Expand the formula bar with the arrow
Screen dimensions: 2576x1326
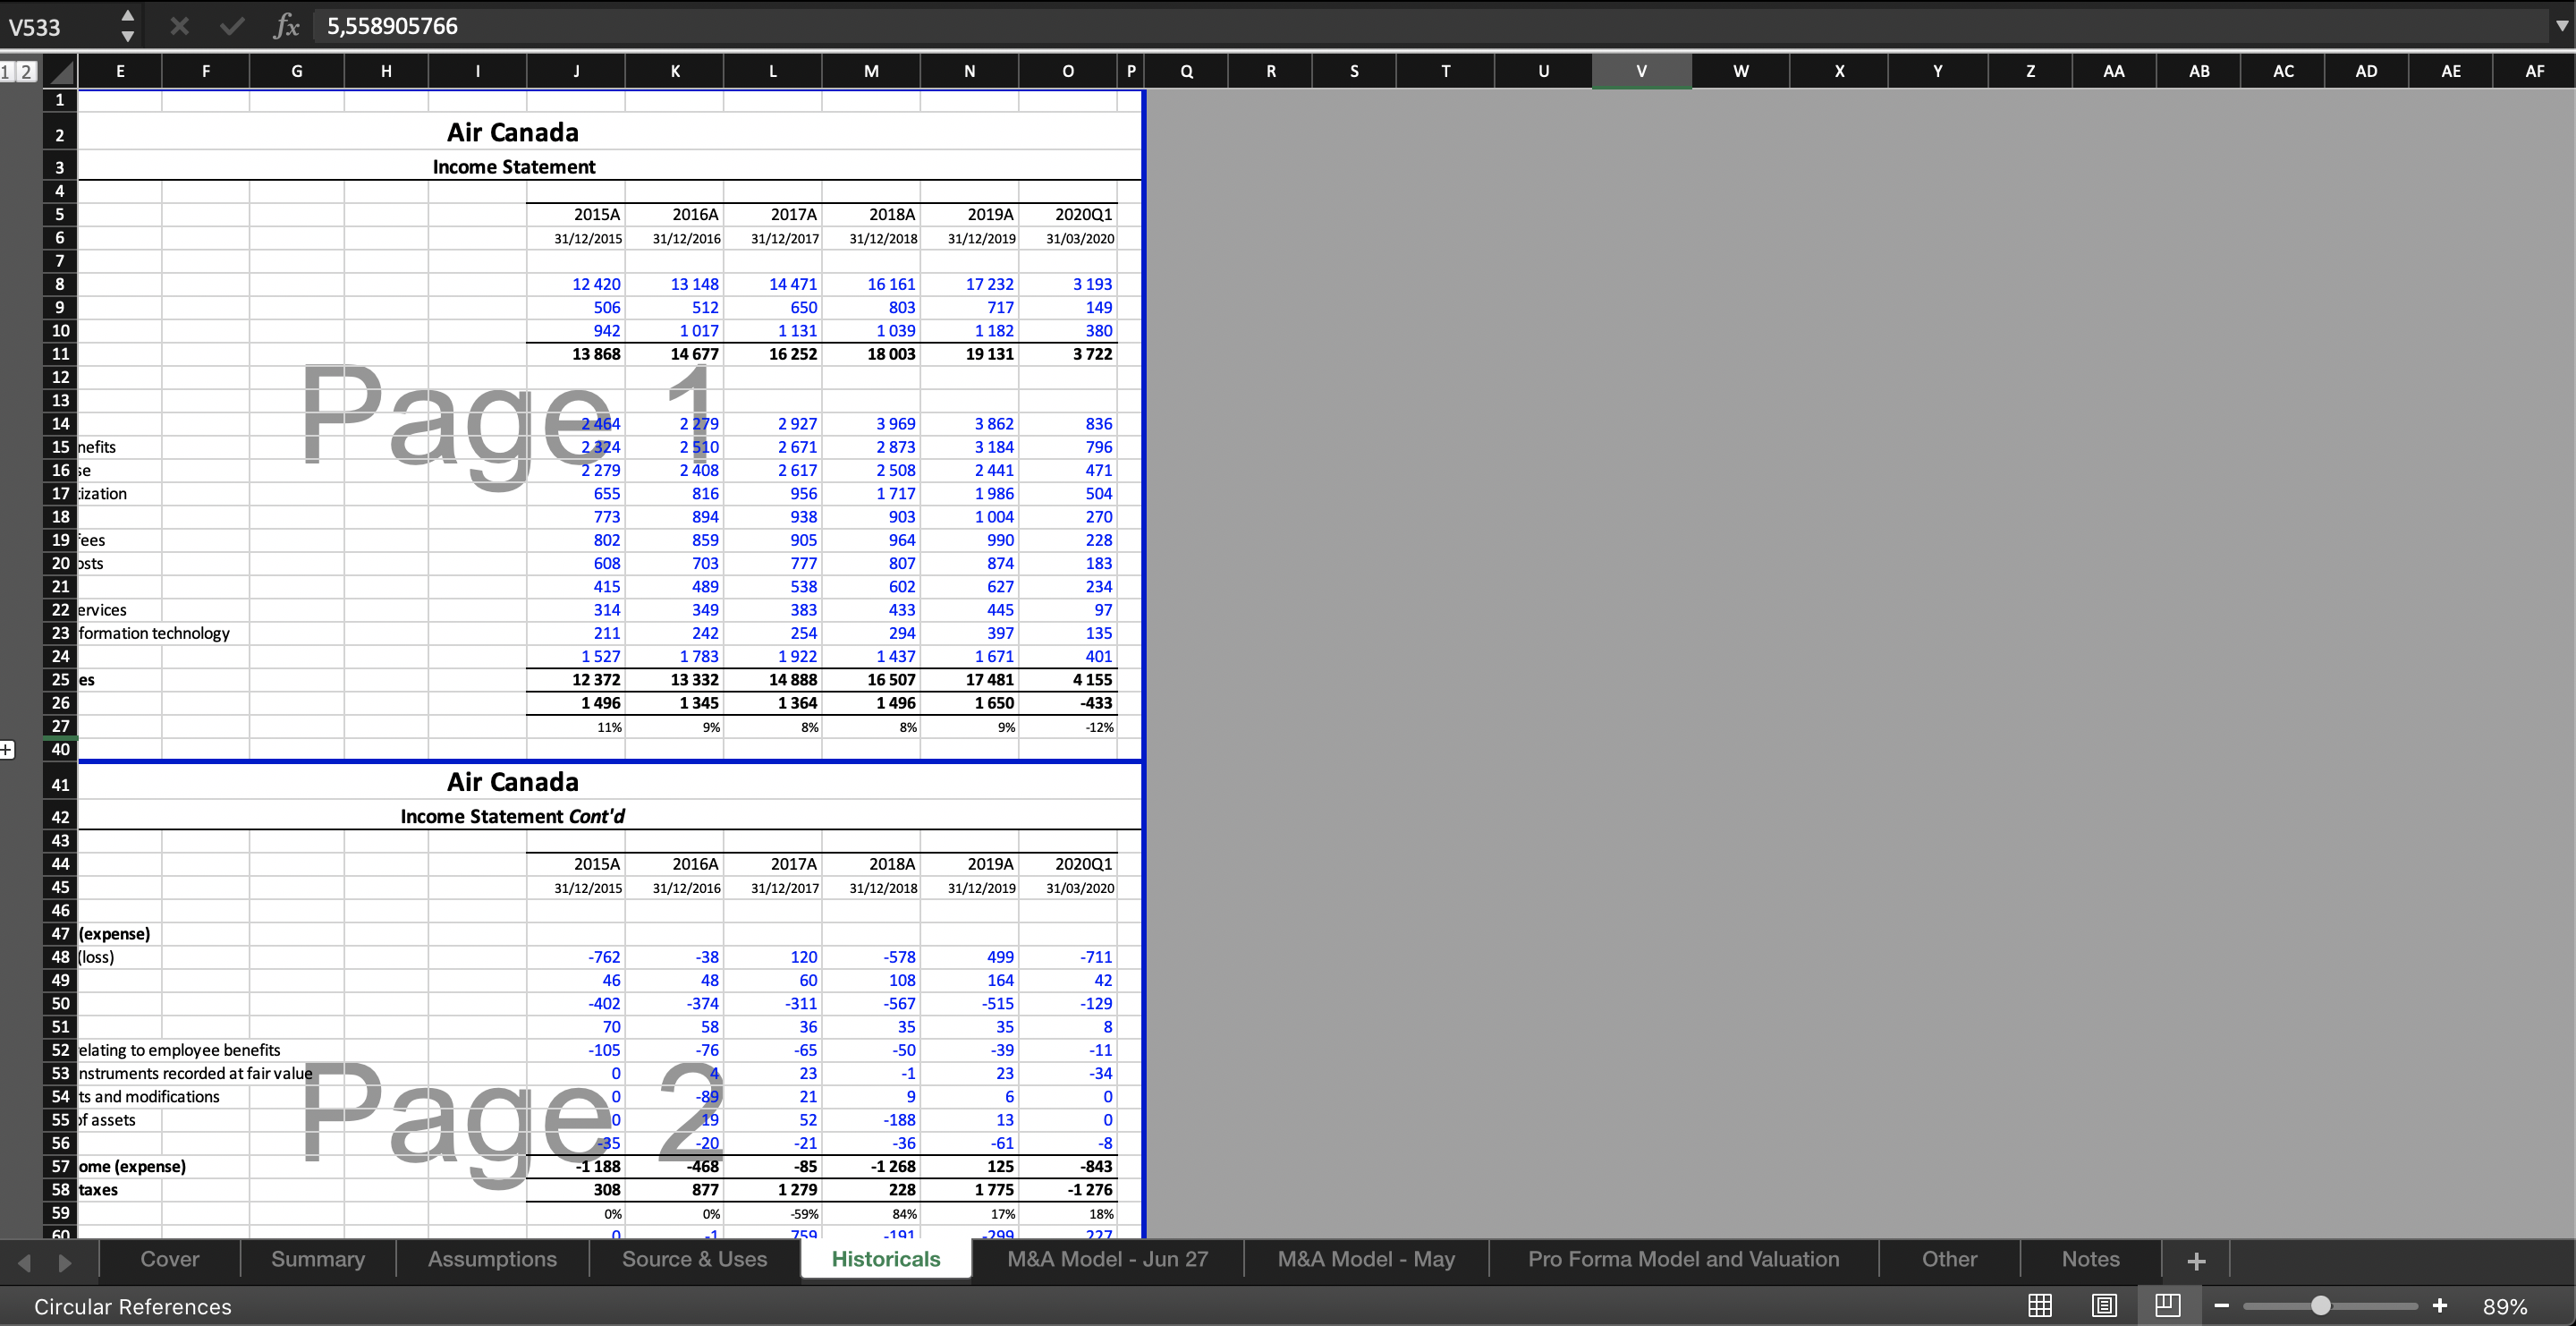2561,26
